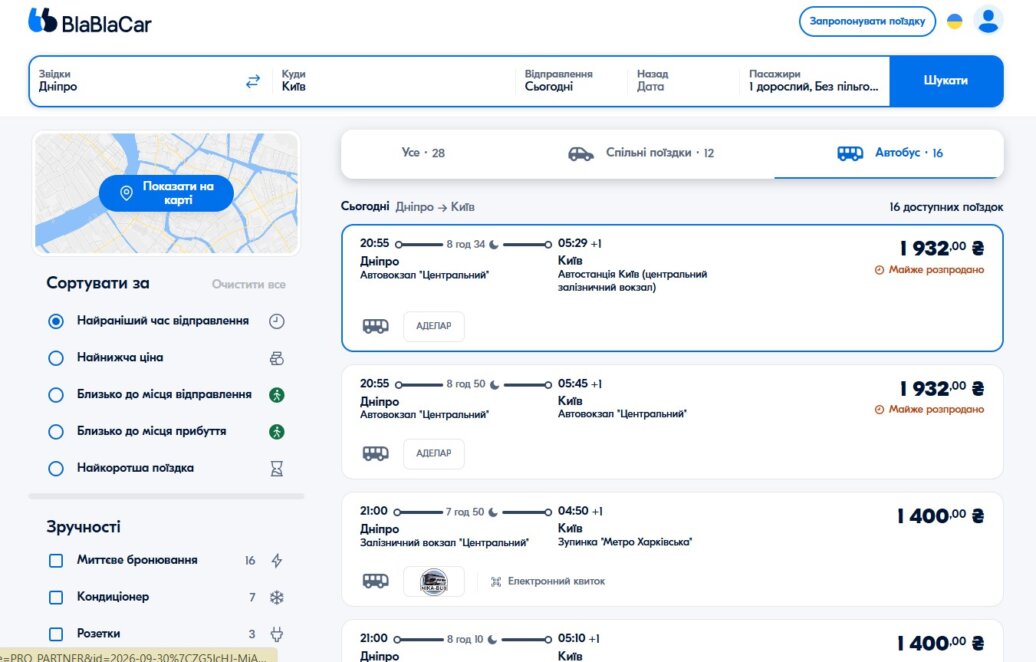Swap departure and destination cities
Screen dimensions: 1036x662
point(253,81)
